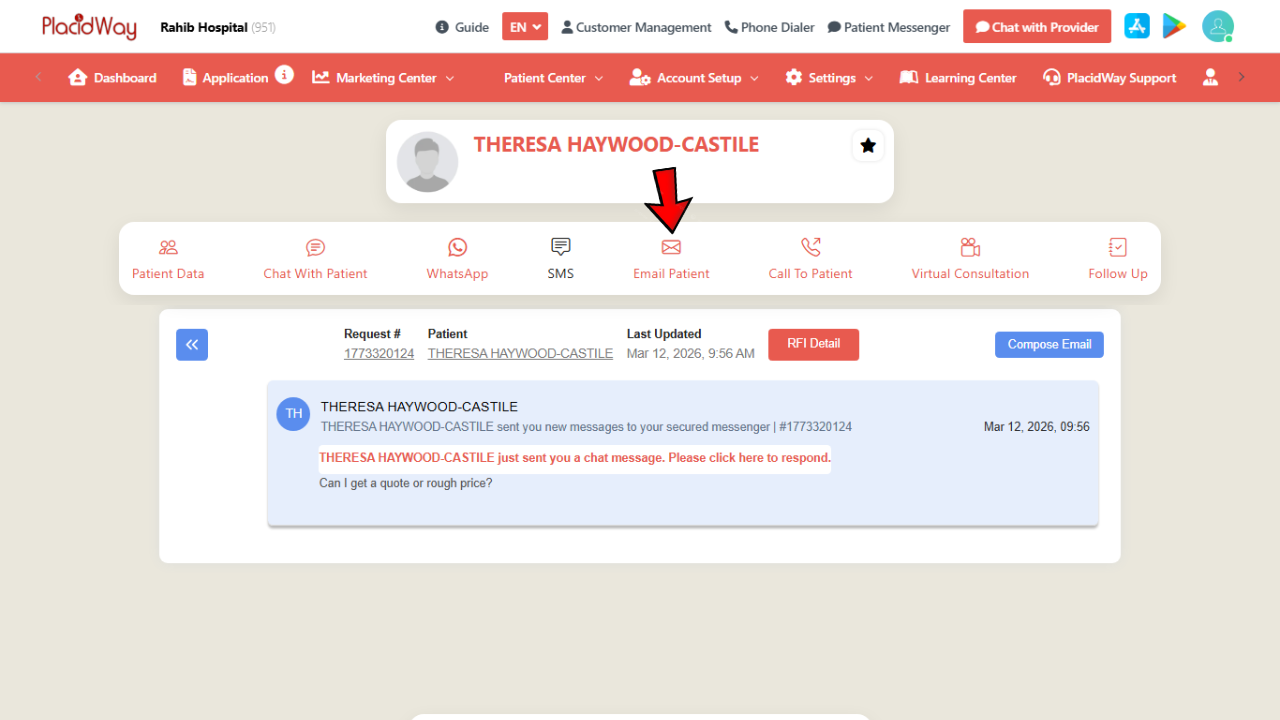
Task: Click the Compose Email button
Action: (x=1049, y=344)
